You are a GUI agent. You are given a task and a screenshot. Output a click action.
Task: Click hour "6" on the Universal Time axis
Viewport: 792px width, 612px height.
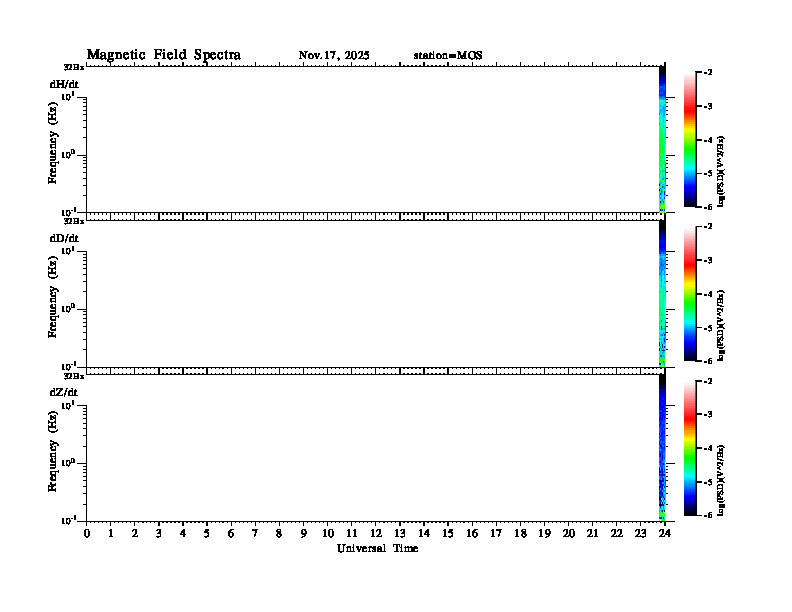tap(231, 534)
